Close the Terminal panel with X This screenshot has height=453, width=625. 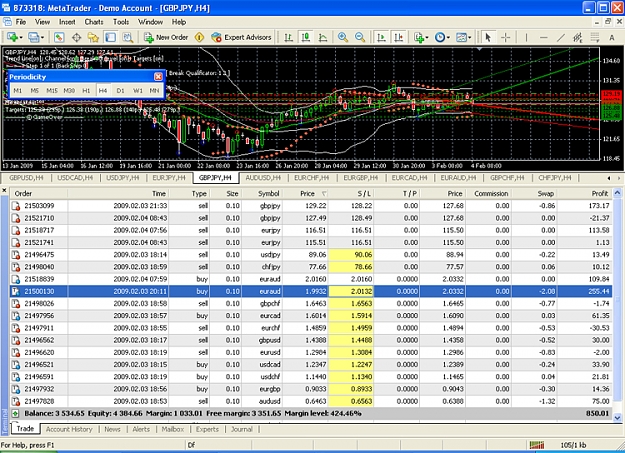[x=4, y=191]
